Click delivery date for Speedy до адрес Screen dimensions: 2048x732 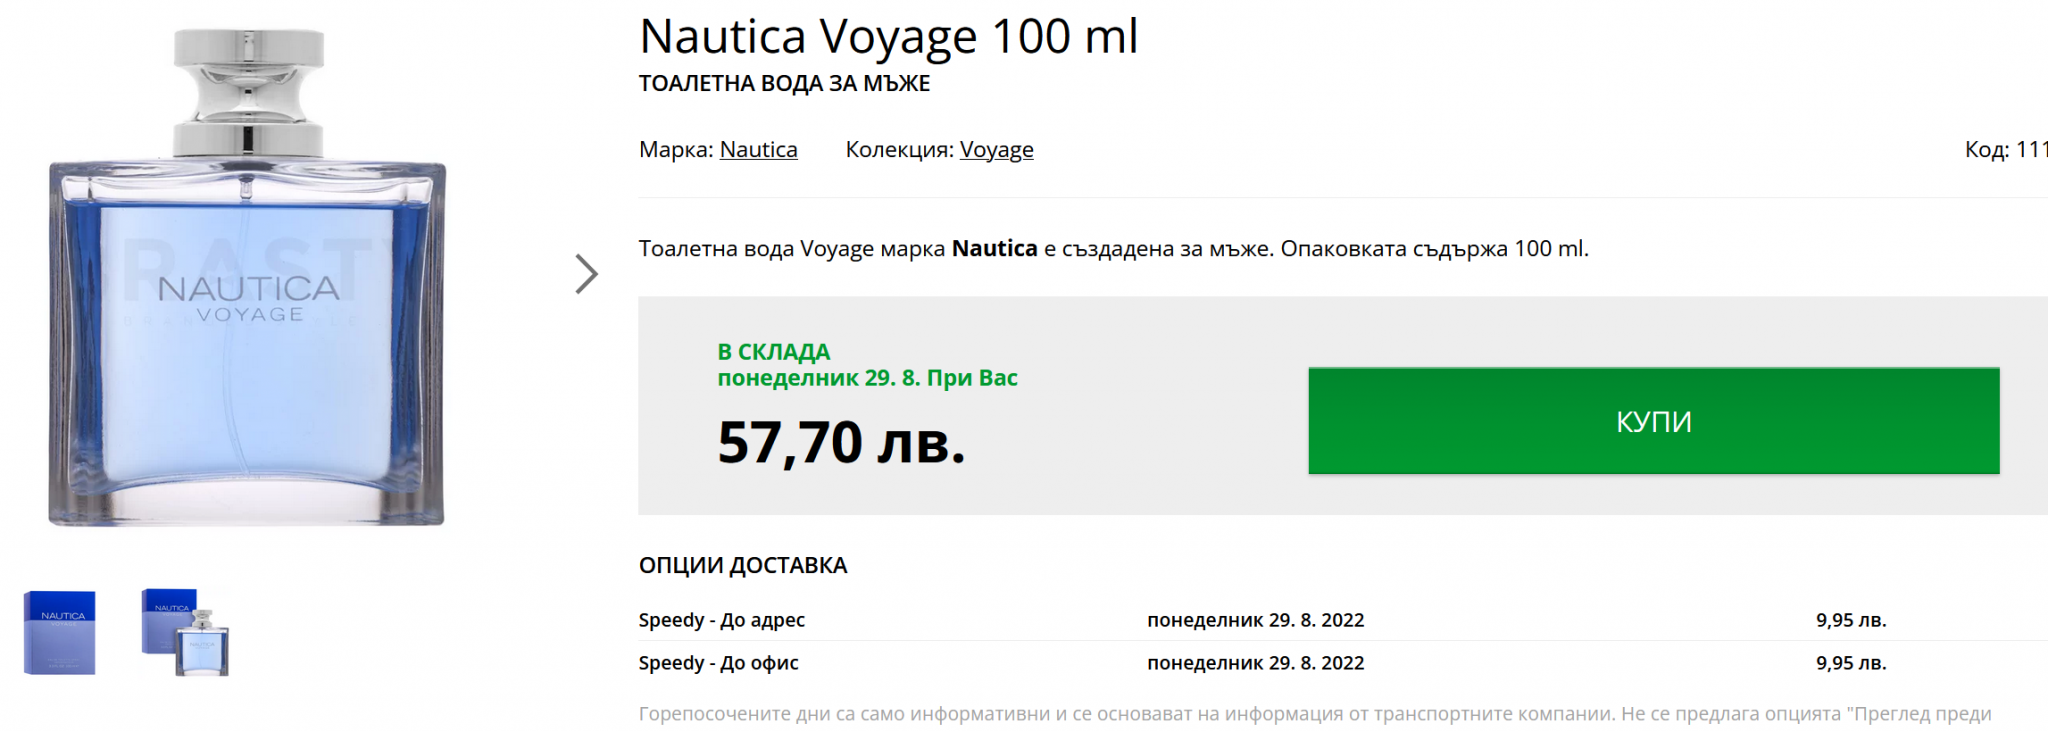coord(1255,620)
